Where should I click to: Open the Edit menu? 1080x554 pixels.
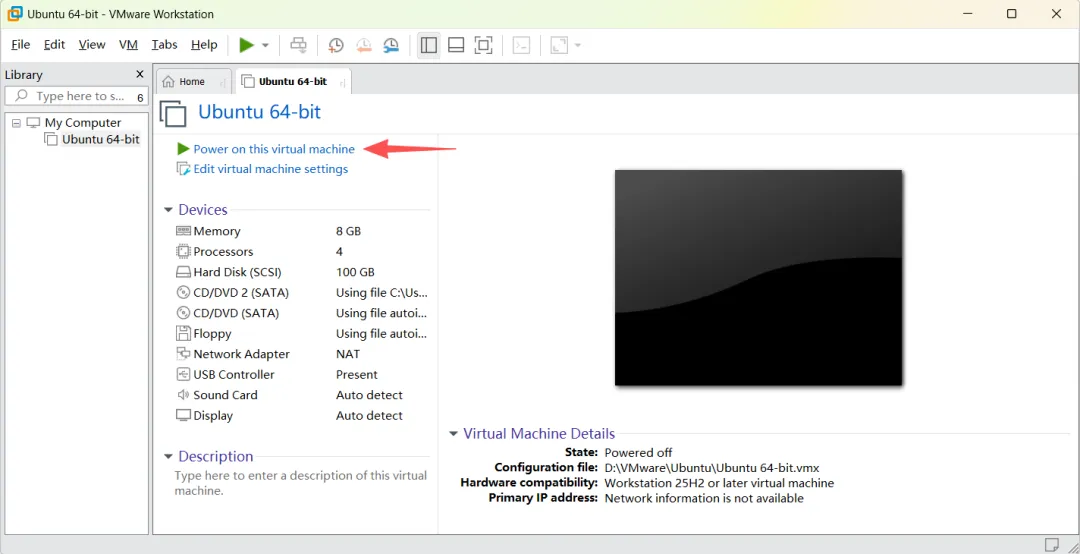[54, 45]
